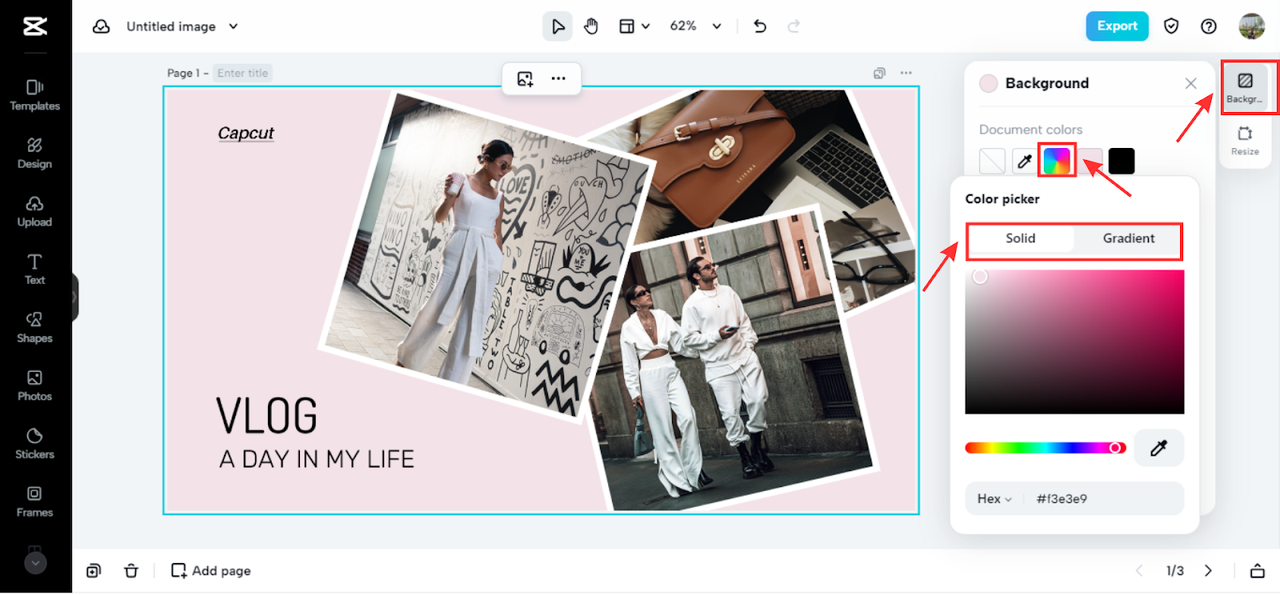This screenshot has width=1280, height=595.
Task: Open the Upload sidebar panel
Action: [35, 211]
